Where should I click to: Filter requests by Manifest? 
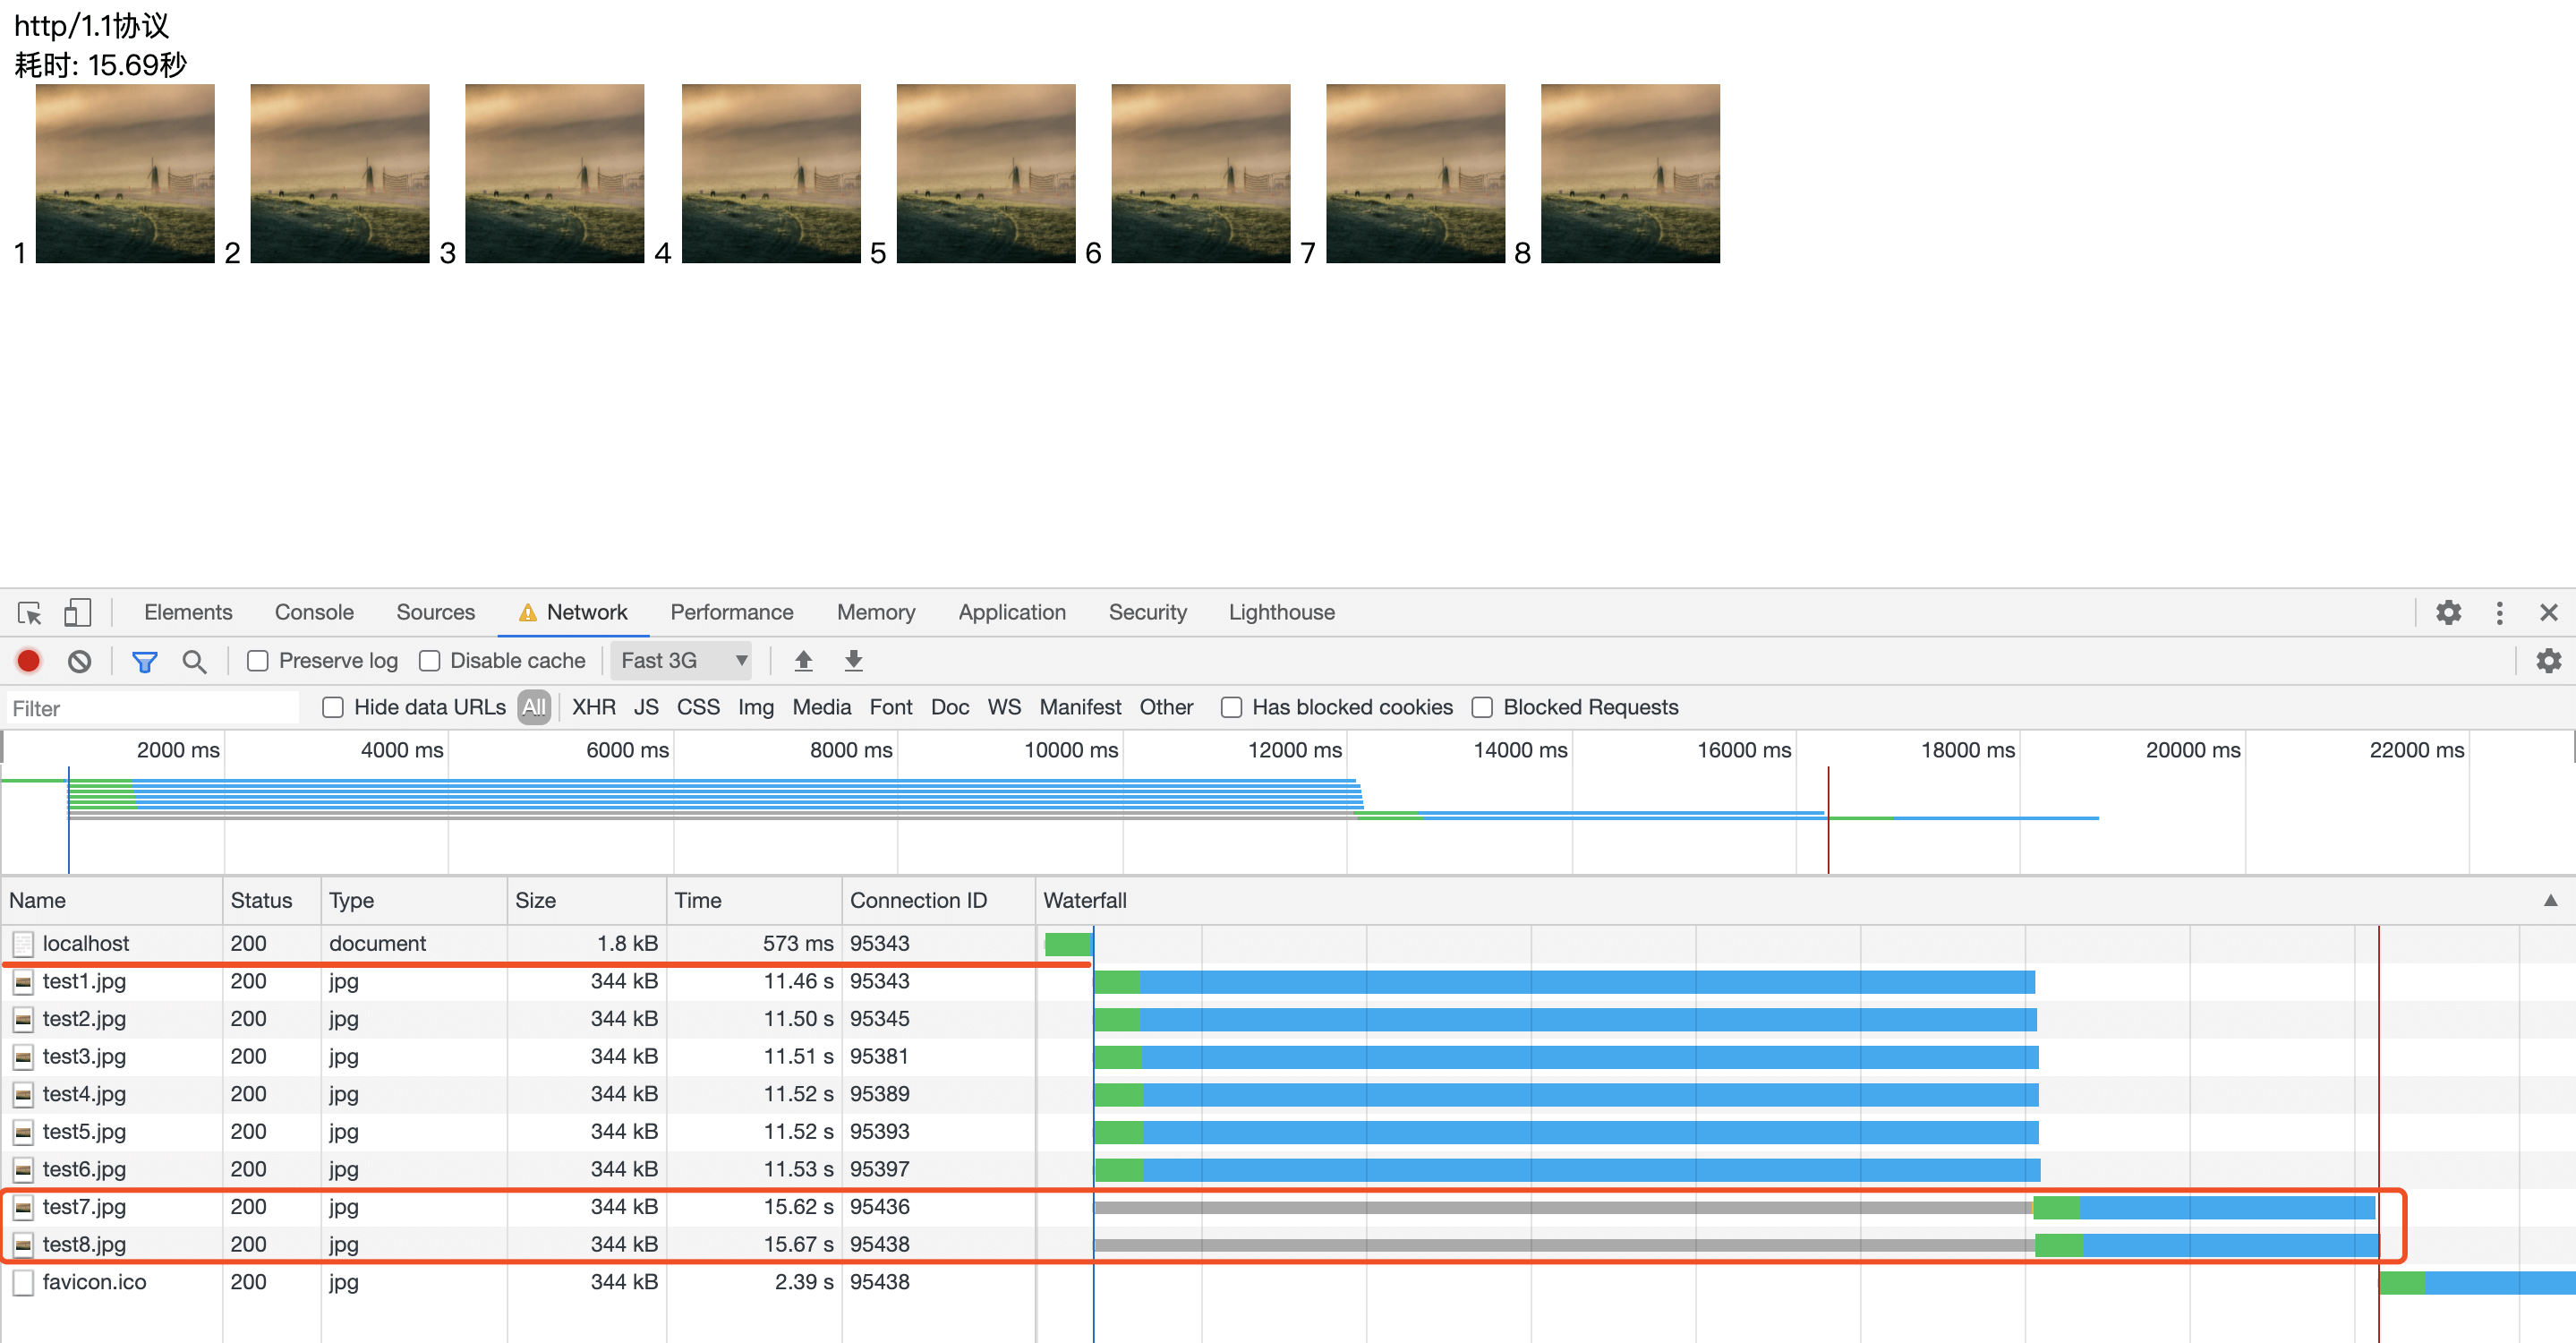click(x=1080, y=707)
